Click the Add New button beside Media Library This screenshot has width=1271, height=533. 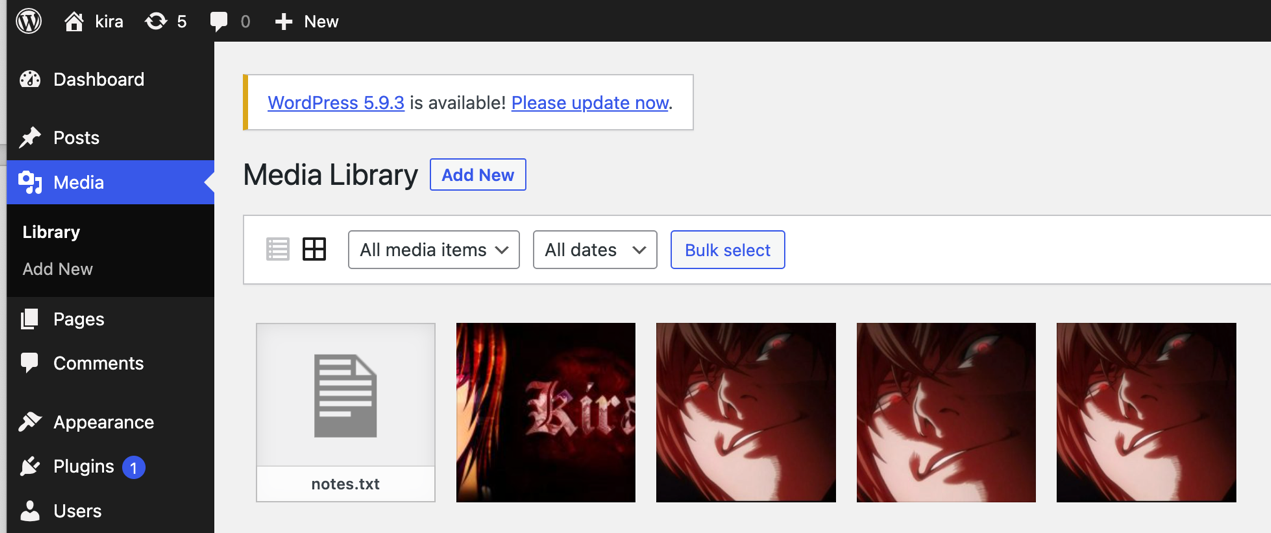click(x=477, y=175)
